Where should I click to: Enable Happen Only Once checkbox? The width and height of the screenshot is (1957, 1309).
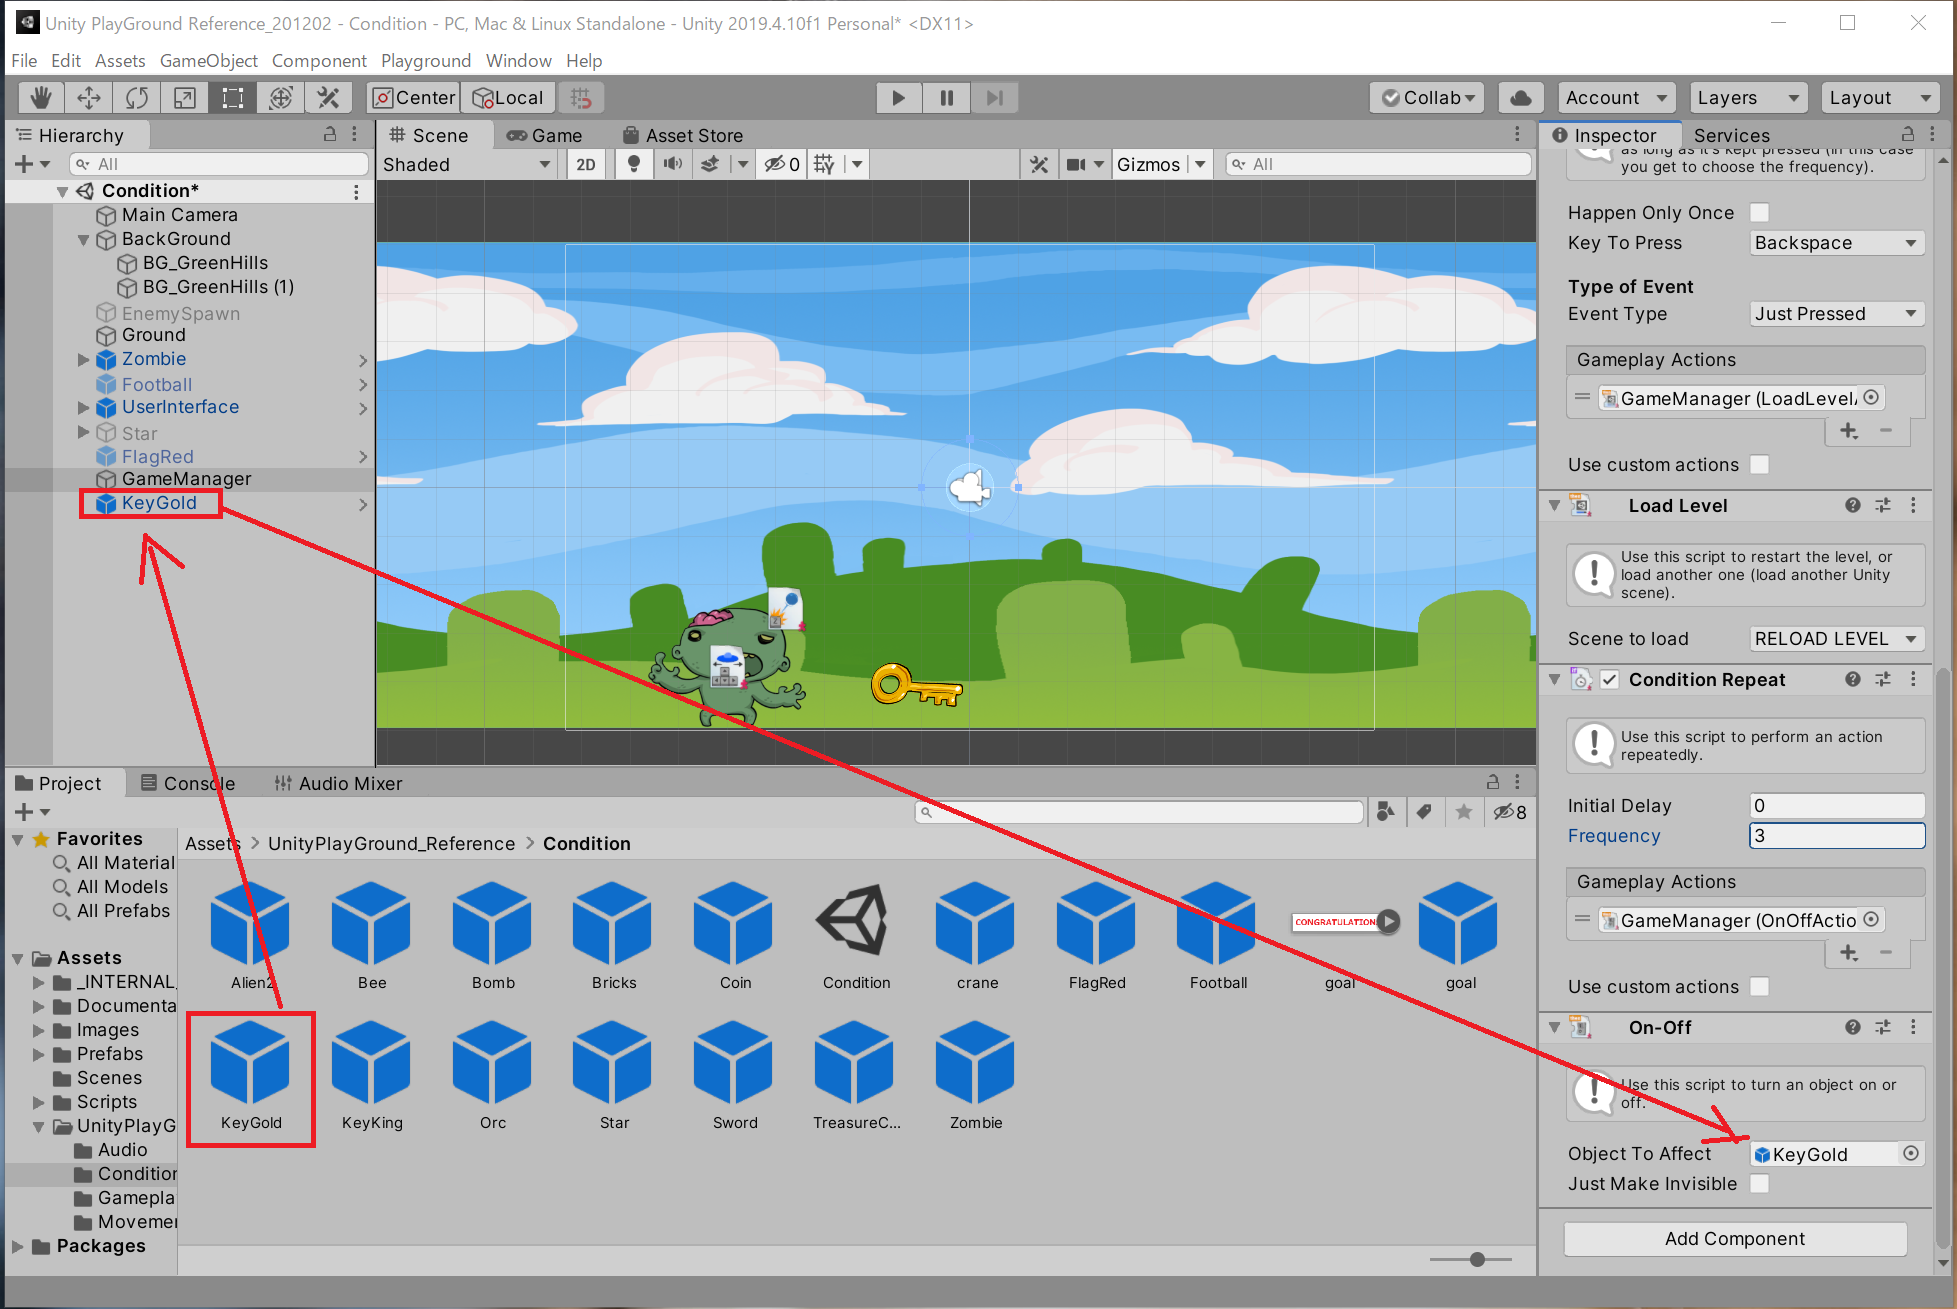[x=1760, y=212]
